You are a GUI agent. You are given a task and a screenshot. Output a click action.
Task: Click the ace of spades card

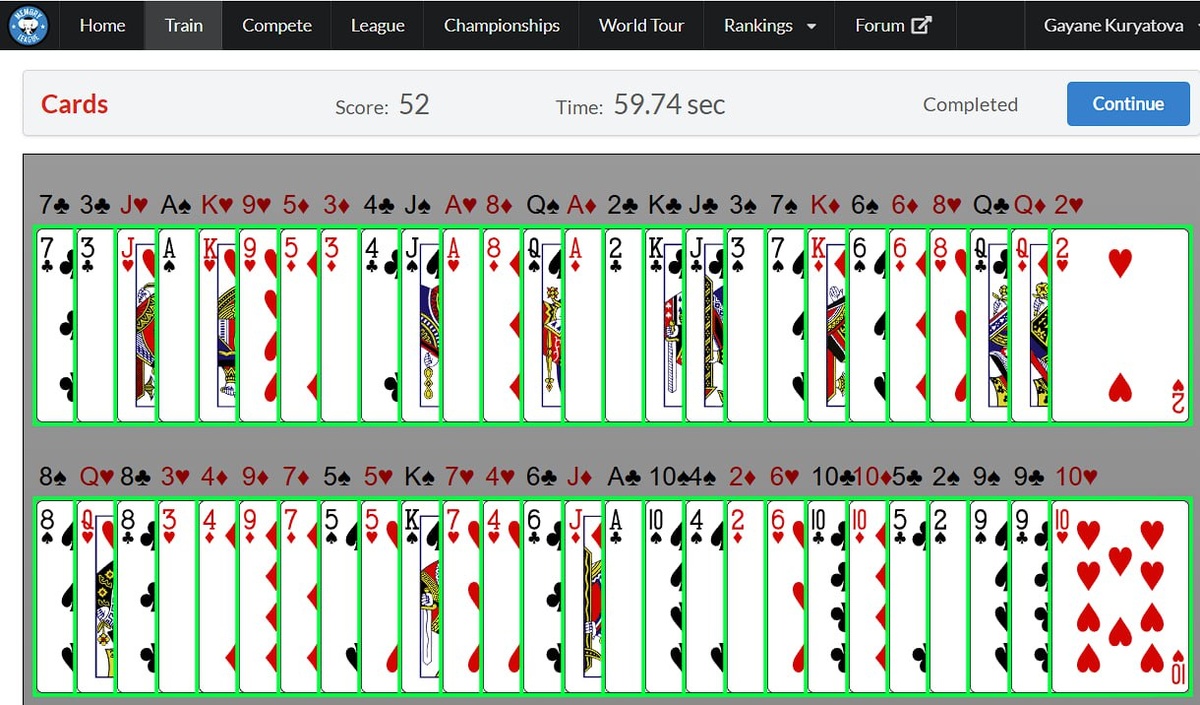[177, 325]
